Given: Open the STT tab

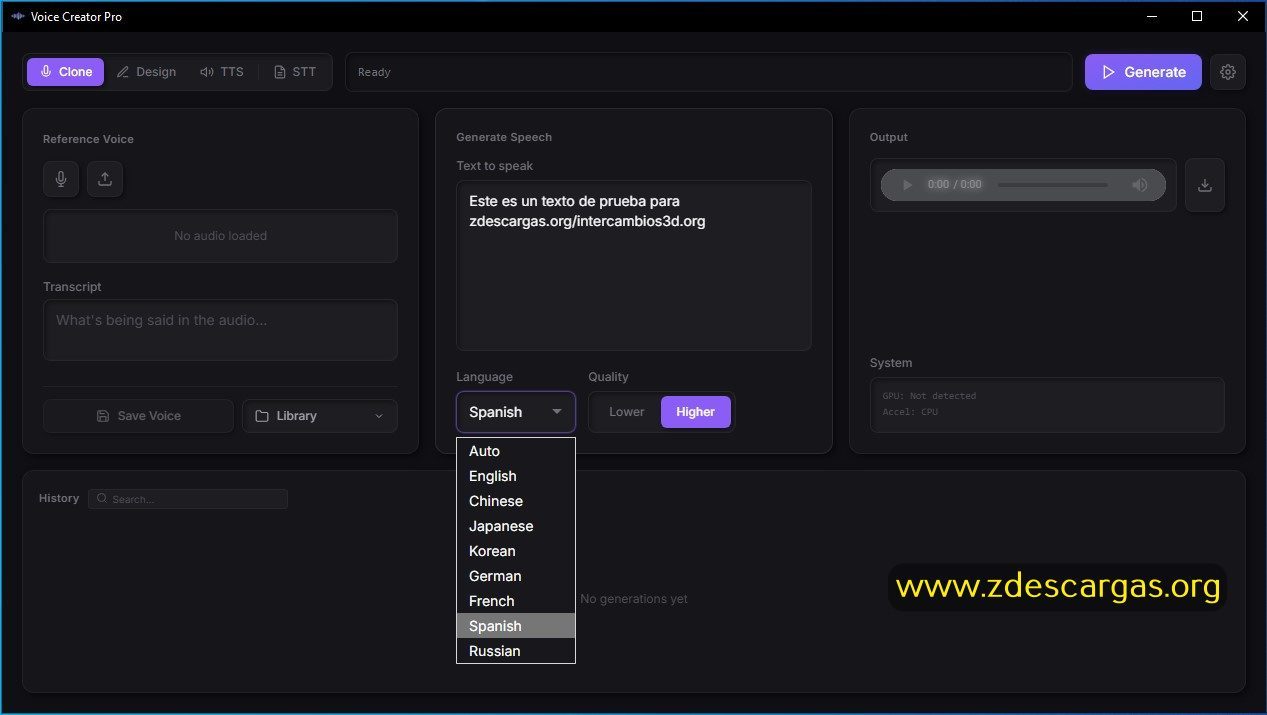Looking at the screenshot, I should [x=295, y=72].
